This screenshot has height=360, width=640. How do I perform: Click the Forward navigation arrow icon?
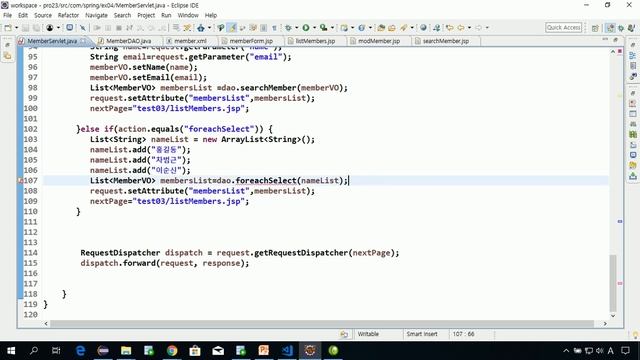[479, 28]
